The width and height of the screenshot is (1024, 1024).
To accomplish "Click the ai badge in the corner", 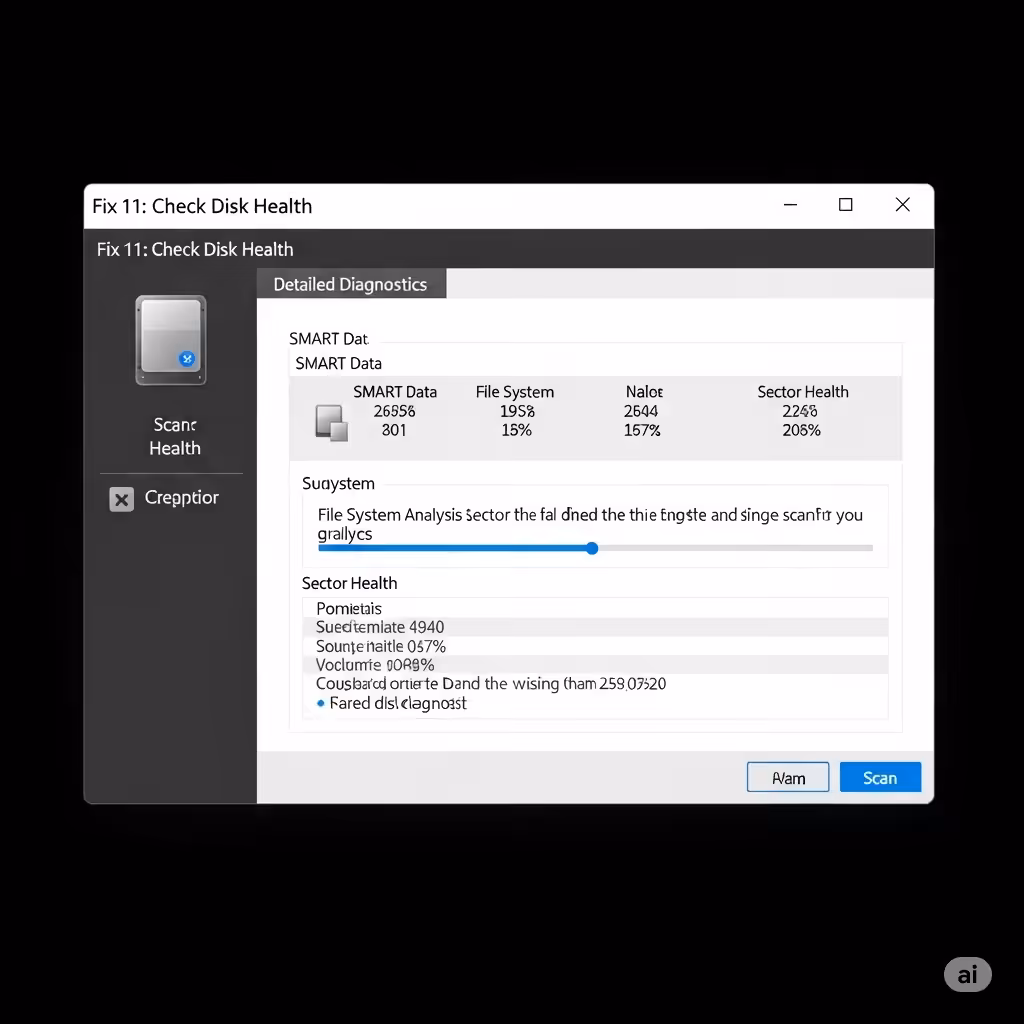I will 967,974.
